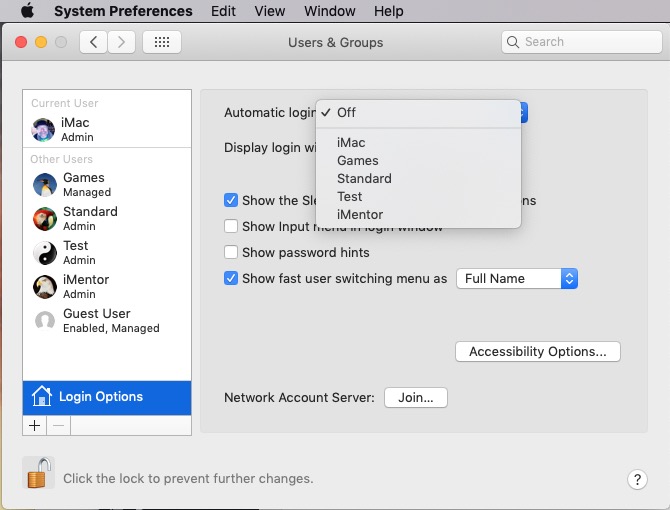Screen dimensions: 670x510
Task: Click Accessibility Options button
Action: [x=538, y=352]
